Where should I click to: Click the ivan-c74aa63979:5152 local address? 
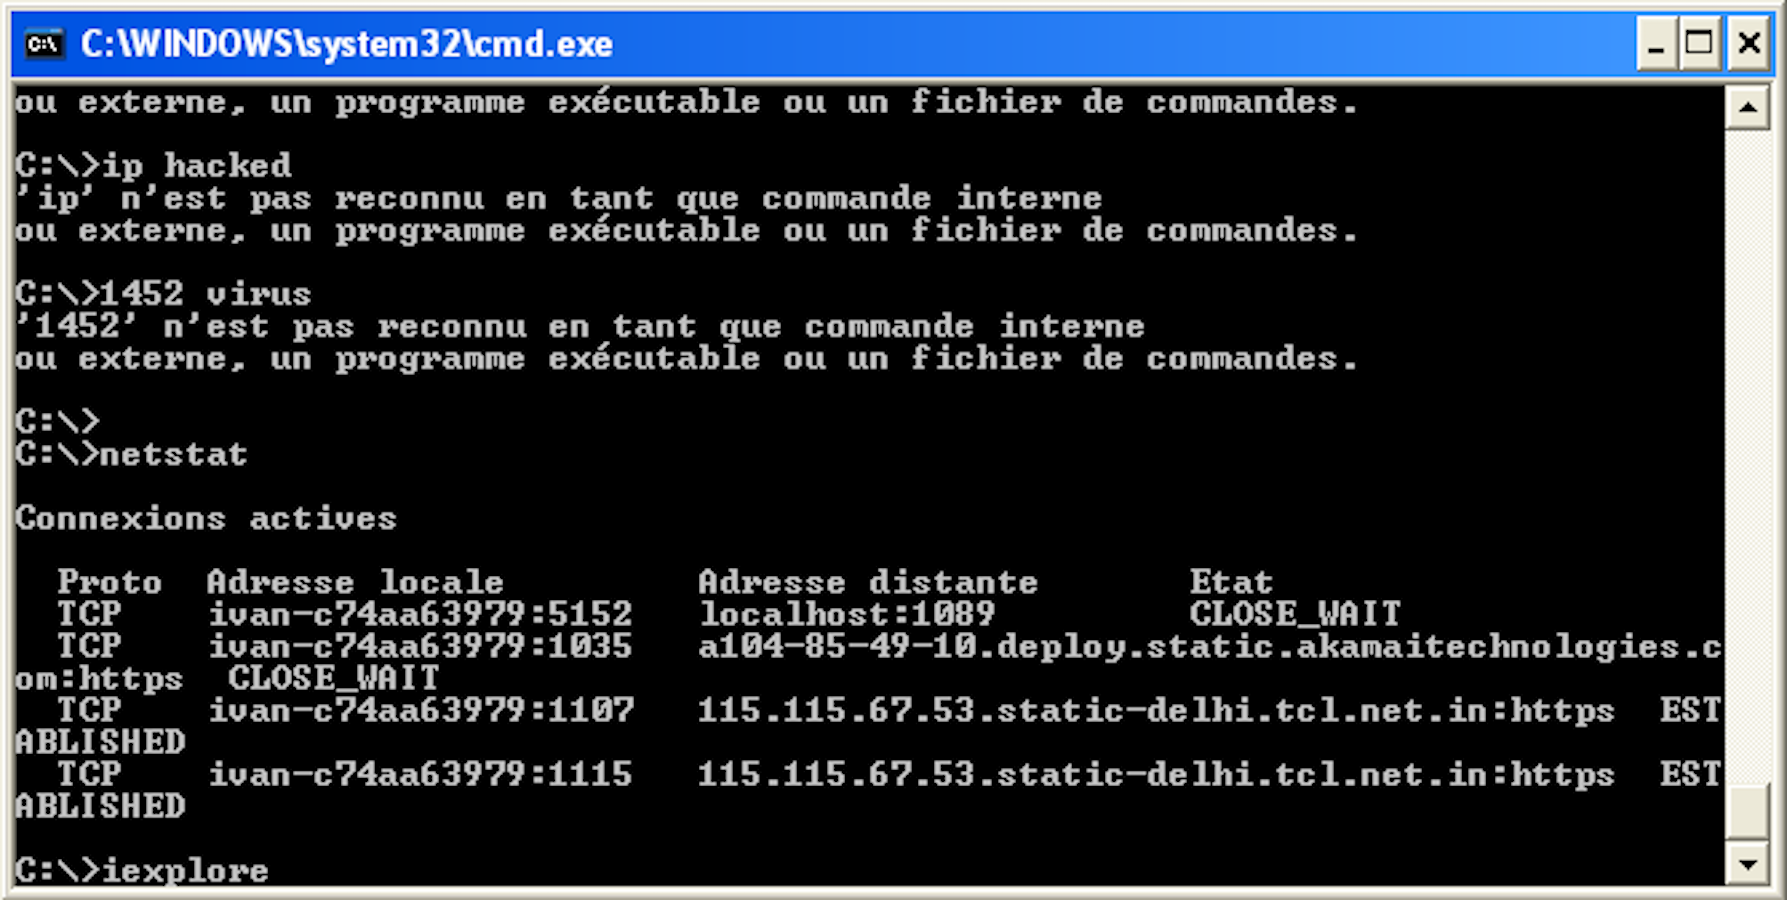420,614
